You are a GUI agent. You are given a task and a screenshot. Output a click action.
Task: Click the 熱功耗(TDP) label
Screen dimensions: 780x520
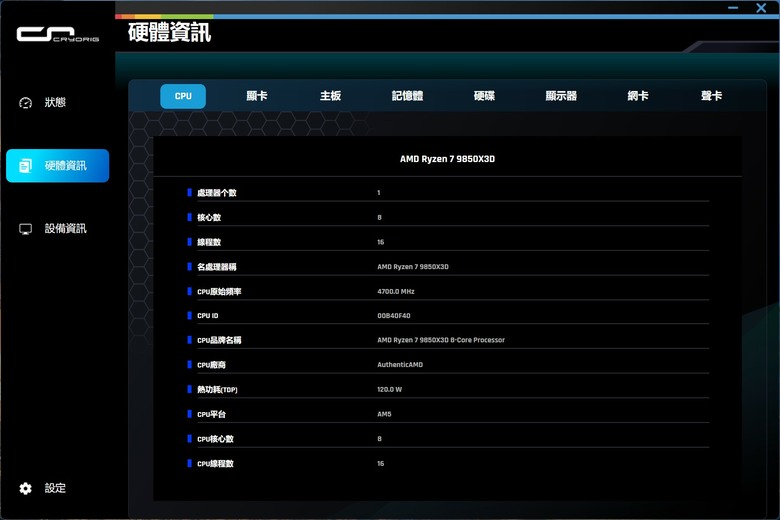pos(217,390)
